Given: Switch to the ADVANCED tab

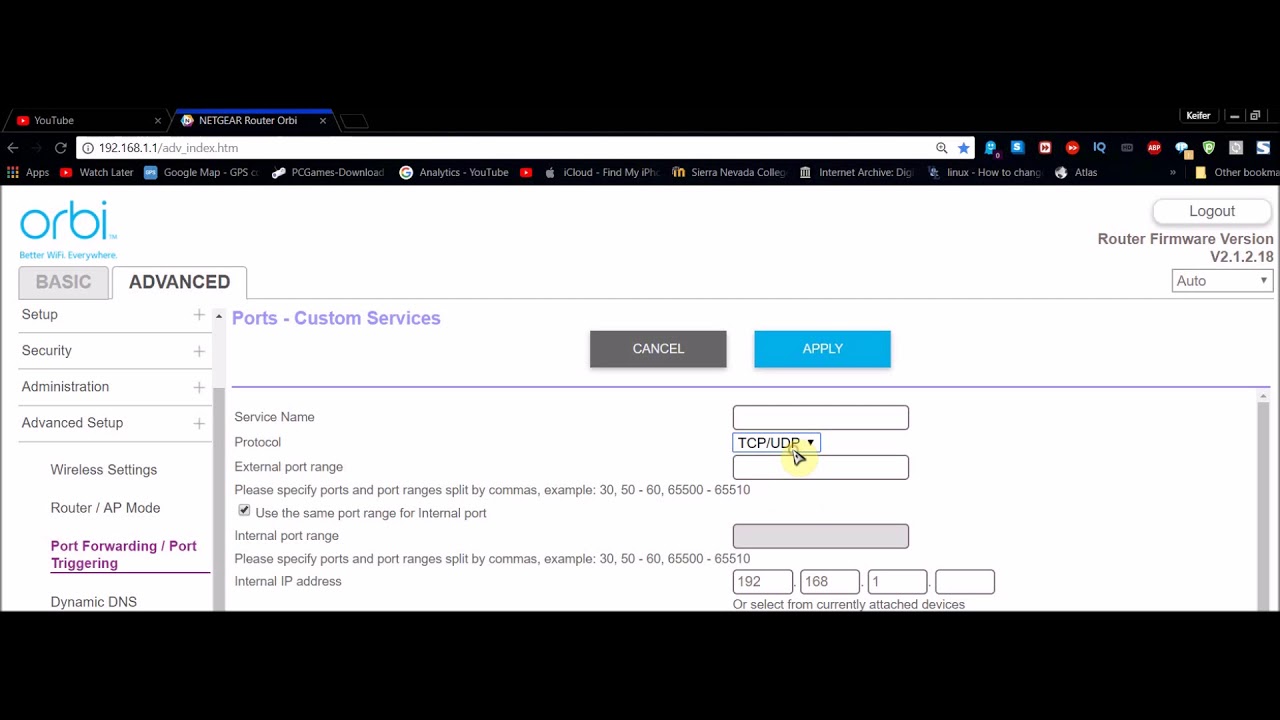Looking at the screenshot, I should (x=179, y=282).
